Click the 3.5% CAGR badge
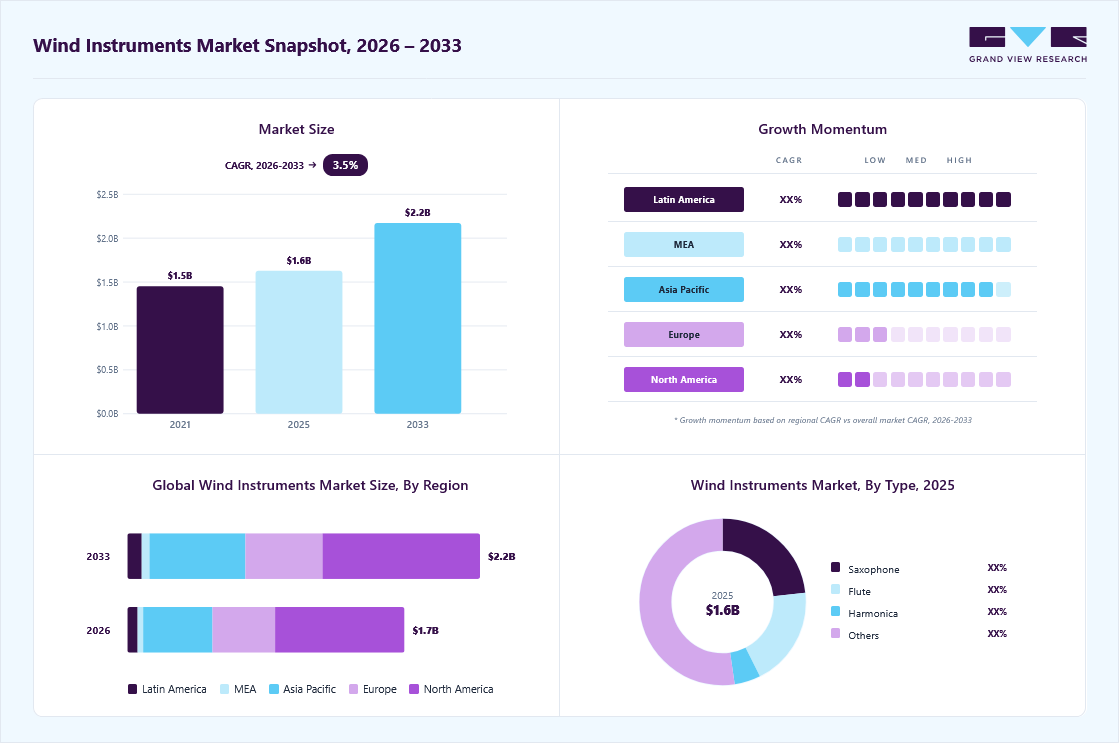This screenshot has height=743, width=1120. tap(345, 165)
